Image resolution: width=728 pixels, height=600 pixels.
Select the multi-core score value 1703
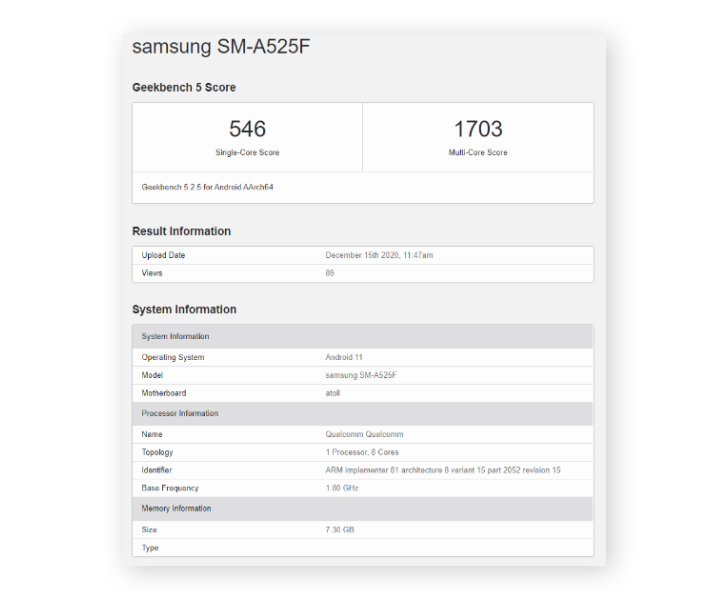(x=477, y=129)
